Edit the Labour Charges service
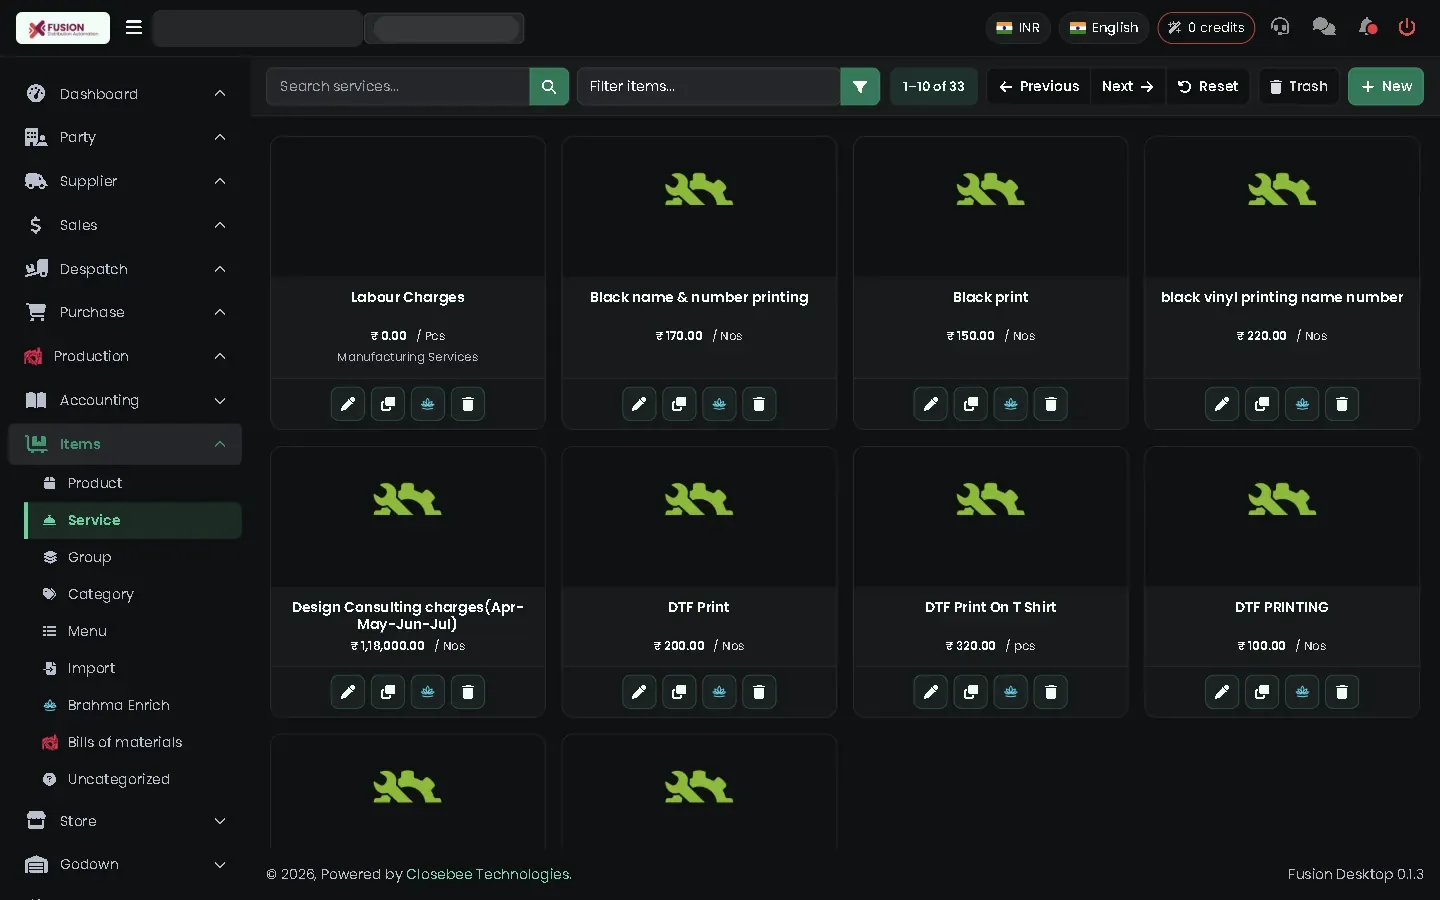This screenshot has width=1440, height=900. [x=348, y=404]
